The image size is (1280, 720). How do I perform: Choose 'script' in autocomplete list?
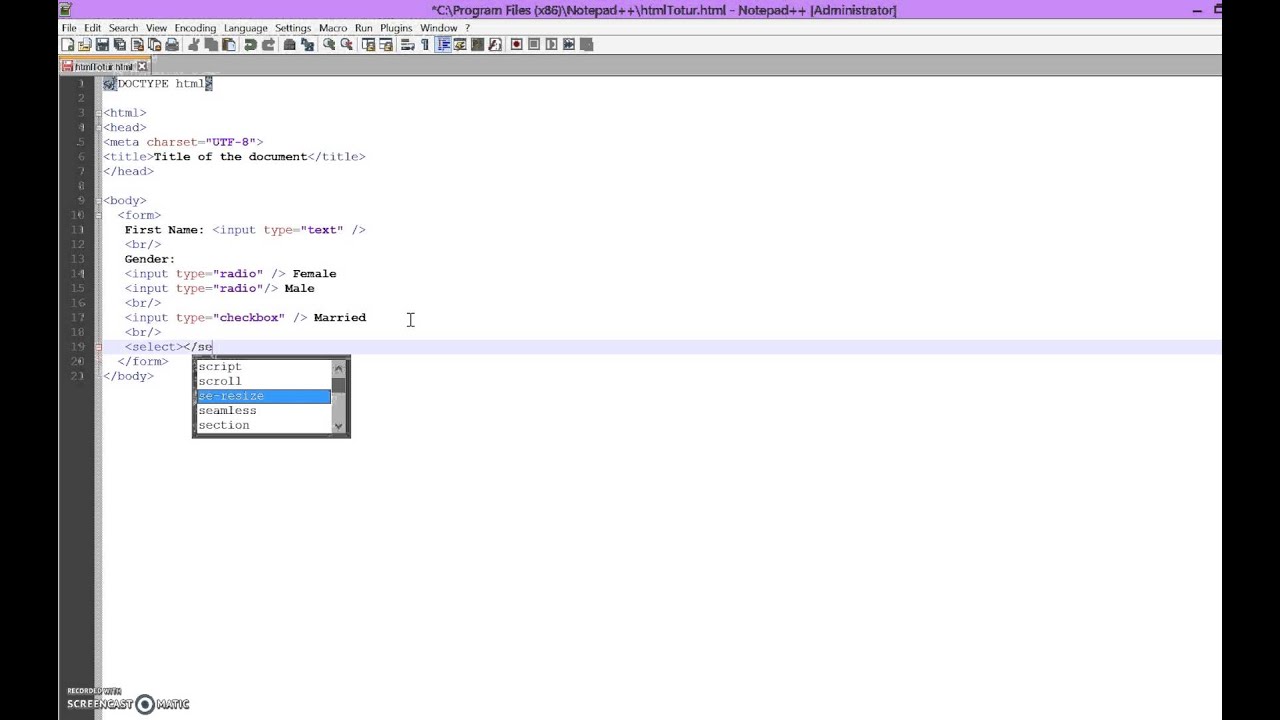tap(263, 366)
